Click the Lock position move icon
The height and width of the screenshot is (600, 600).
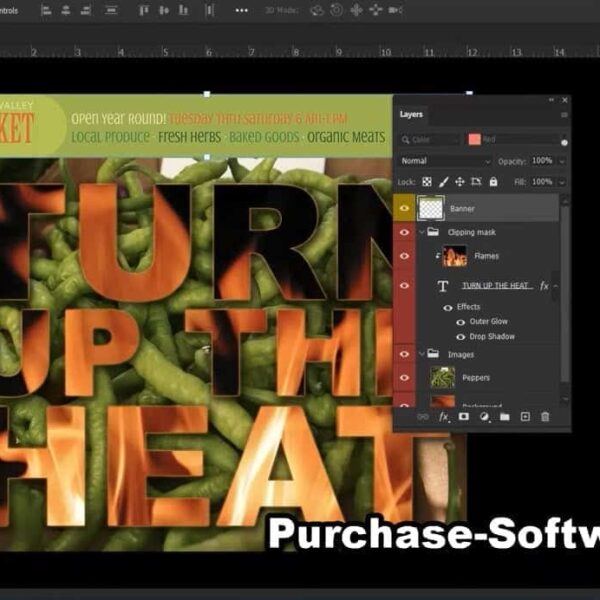tap(460, 182)
